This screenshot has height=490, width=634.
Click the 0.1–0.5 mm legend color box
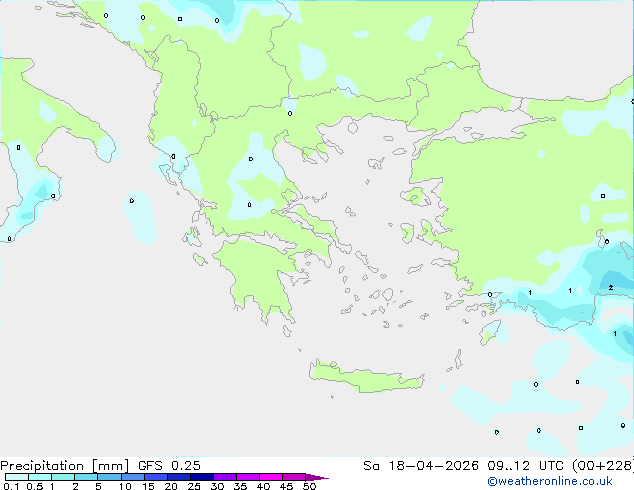click(17, 477)
